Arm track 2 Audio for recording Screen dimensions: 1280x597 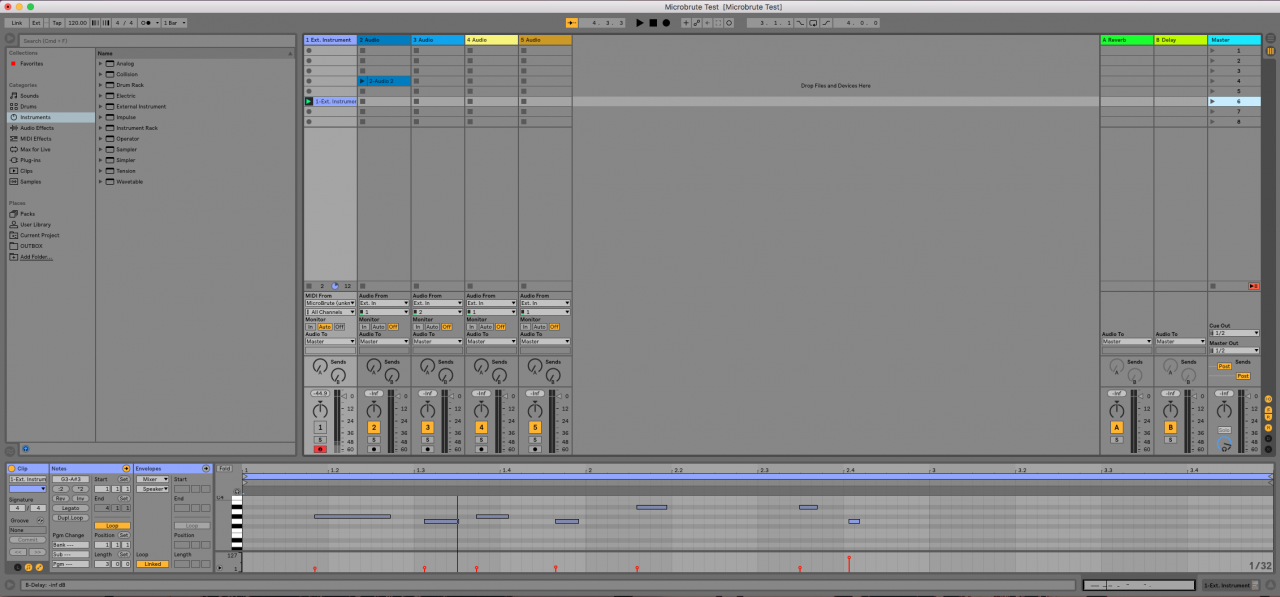(374, 450)
